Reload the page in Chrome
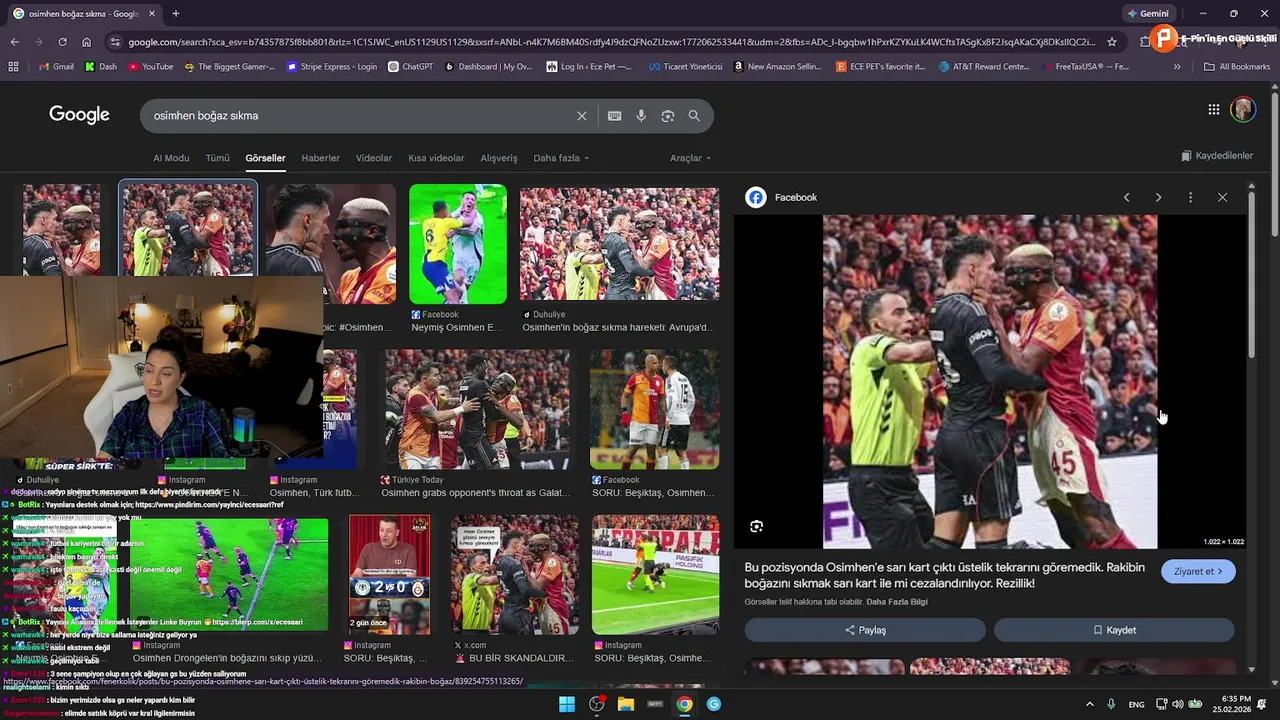The height and width of the screenshot is (720, 1280). (x=62, y=42)
